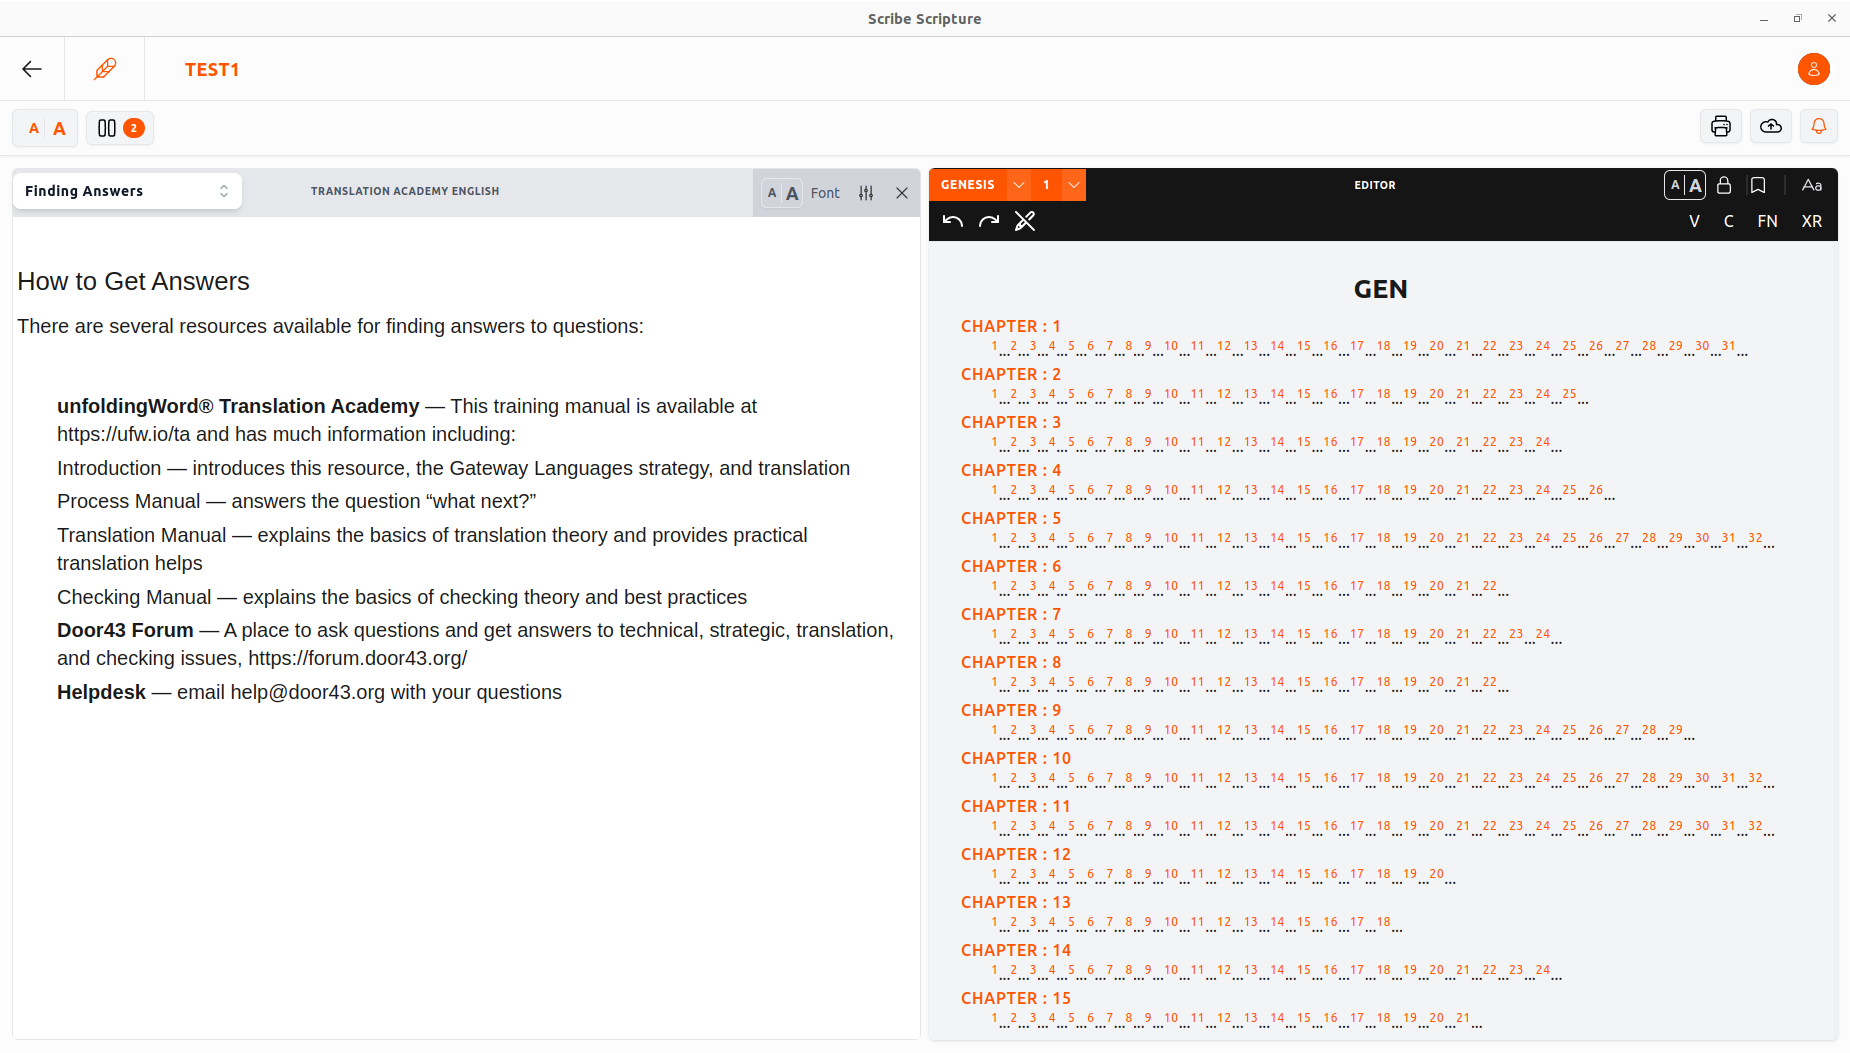Click verse 31 in Chapter 1

pos(1729,346)
